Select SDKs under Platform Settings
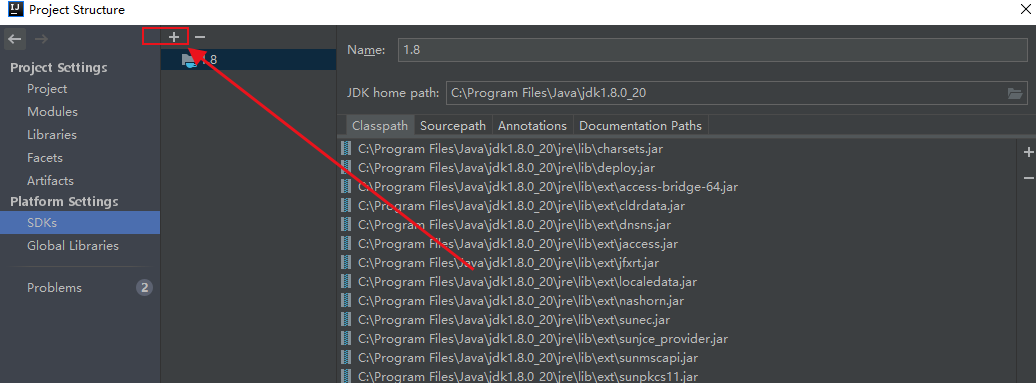 tap(80, 223)
